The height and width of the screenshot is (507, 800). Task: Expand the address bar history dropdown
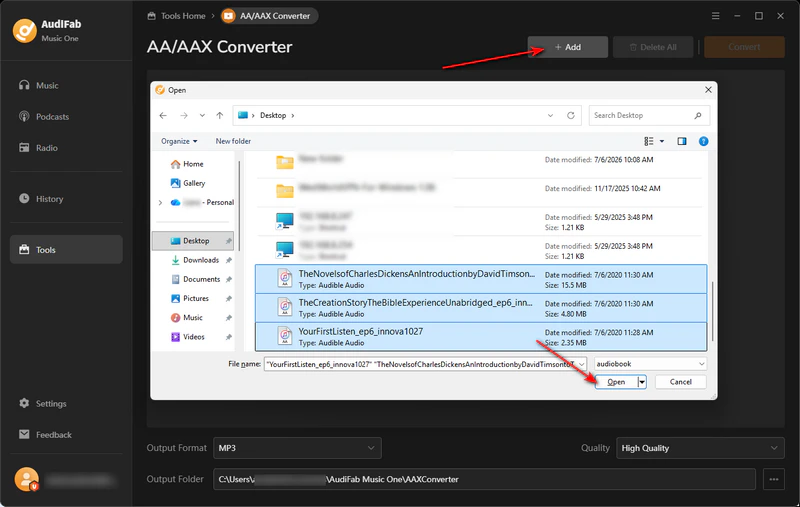(x=550, y=115)
